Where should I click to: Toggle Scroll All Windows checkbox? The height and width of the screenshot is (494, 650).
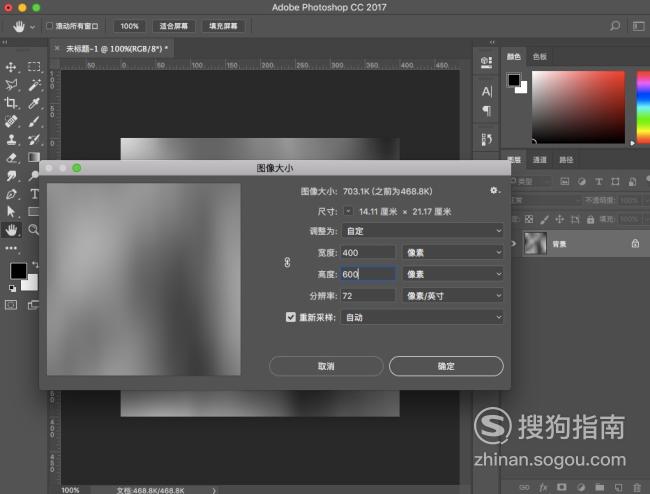pos(49,26)
